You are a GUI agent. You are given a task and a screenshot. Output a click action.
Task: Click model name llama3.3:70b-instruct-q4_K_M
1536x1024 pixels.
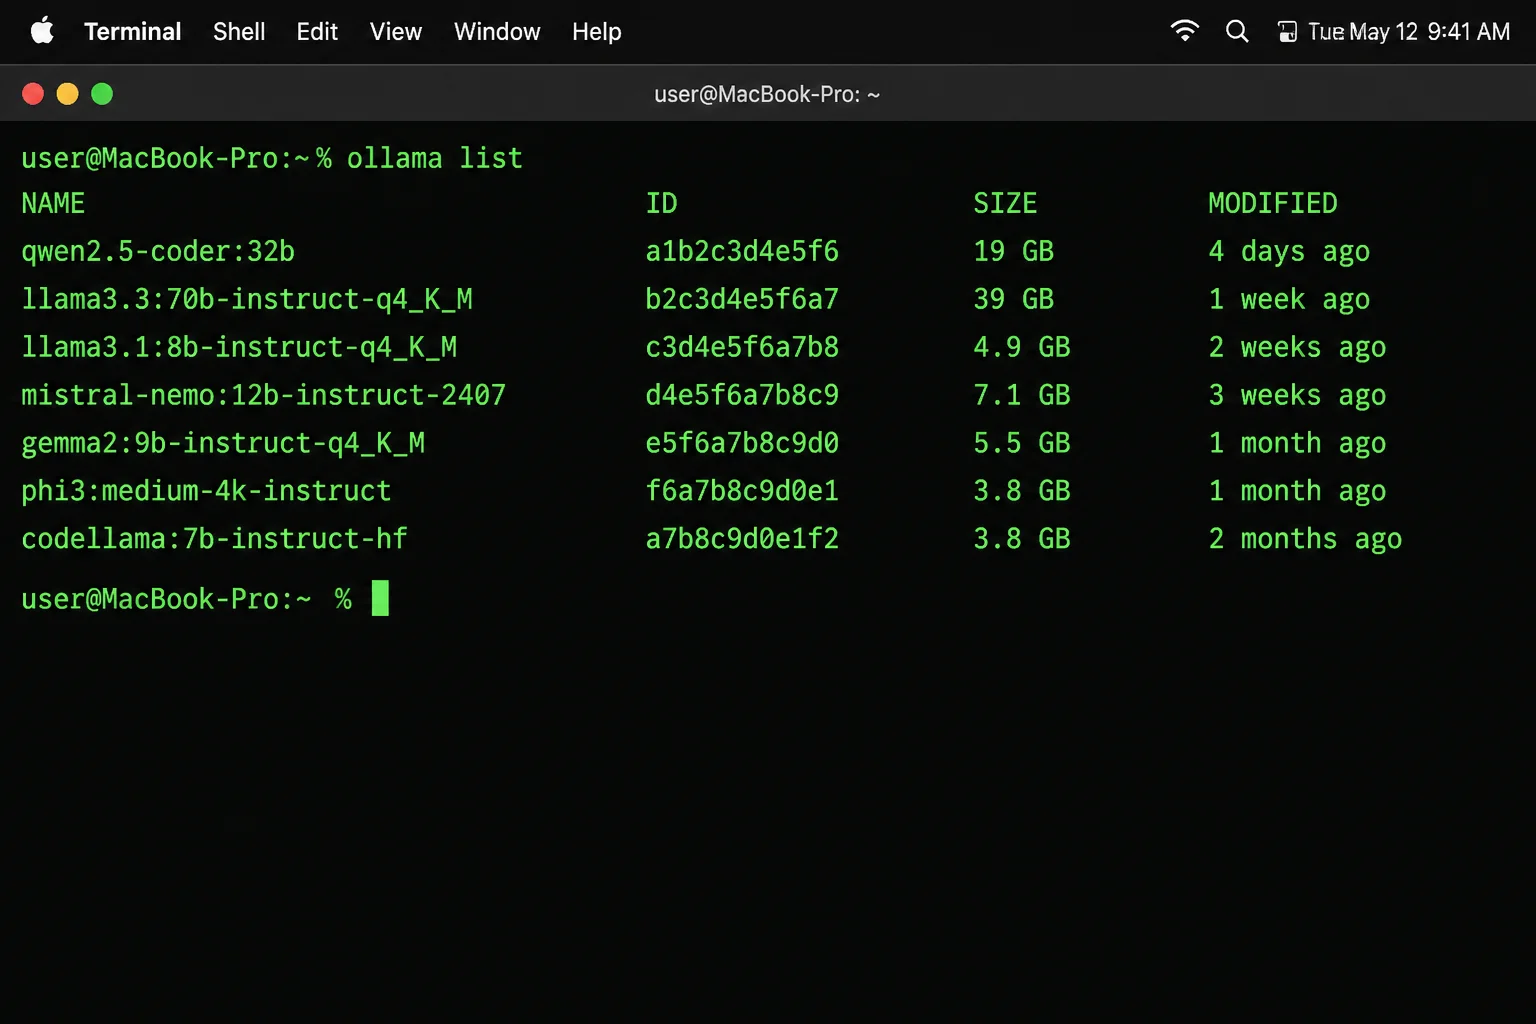tap(247, 299)
